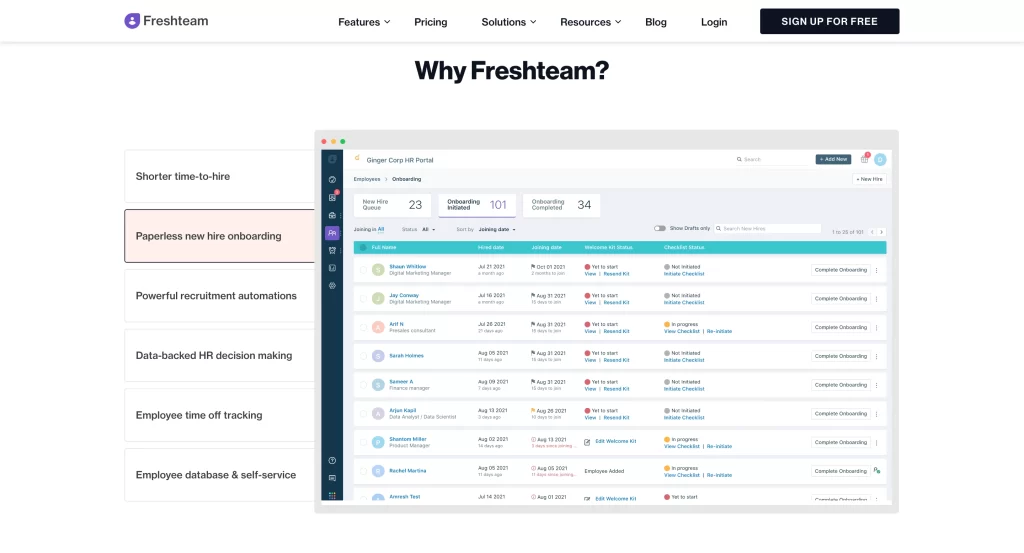Expand the Features menu in top navigation
1024x553 pixels.
pyautogui.click(x=364, y=22)
